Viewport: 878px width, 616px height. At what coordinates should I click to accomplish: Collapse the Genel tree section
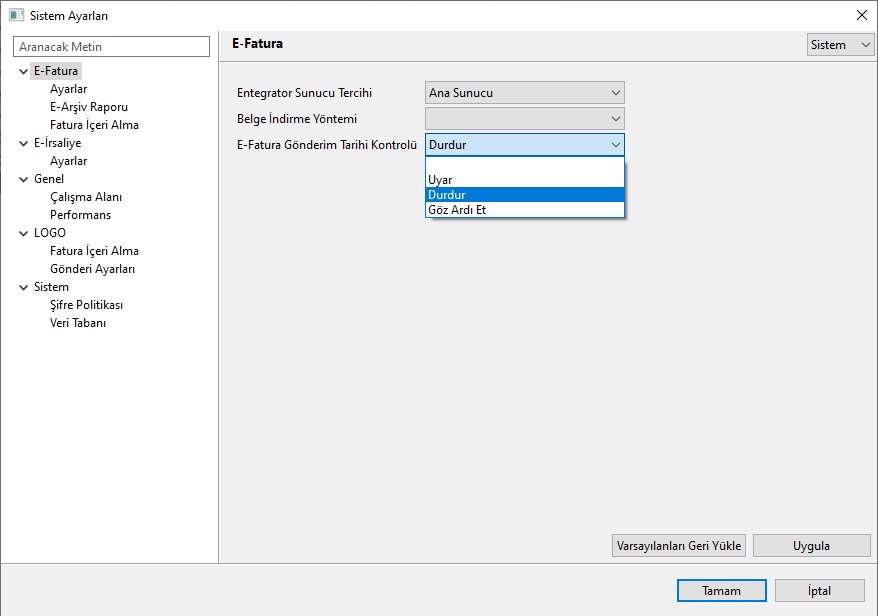pos(23,179)
